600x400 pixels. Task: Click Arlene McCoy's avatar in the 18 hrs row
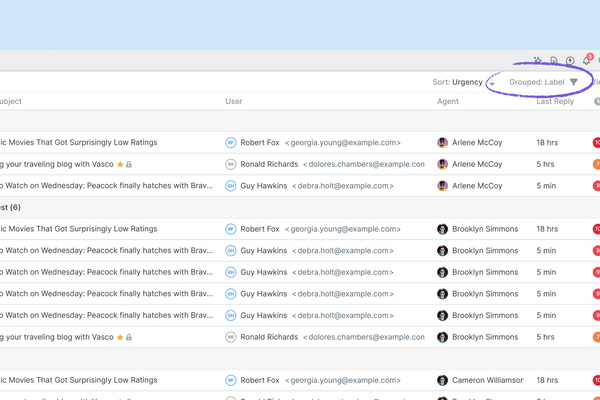[x=443, y=143]
